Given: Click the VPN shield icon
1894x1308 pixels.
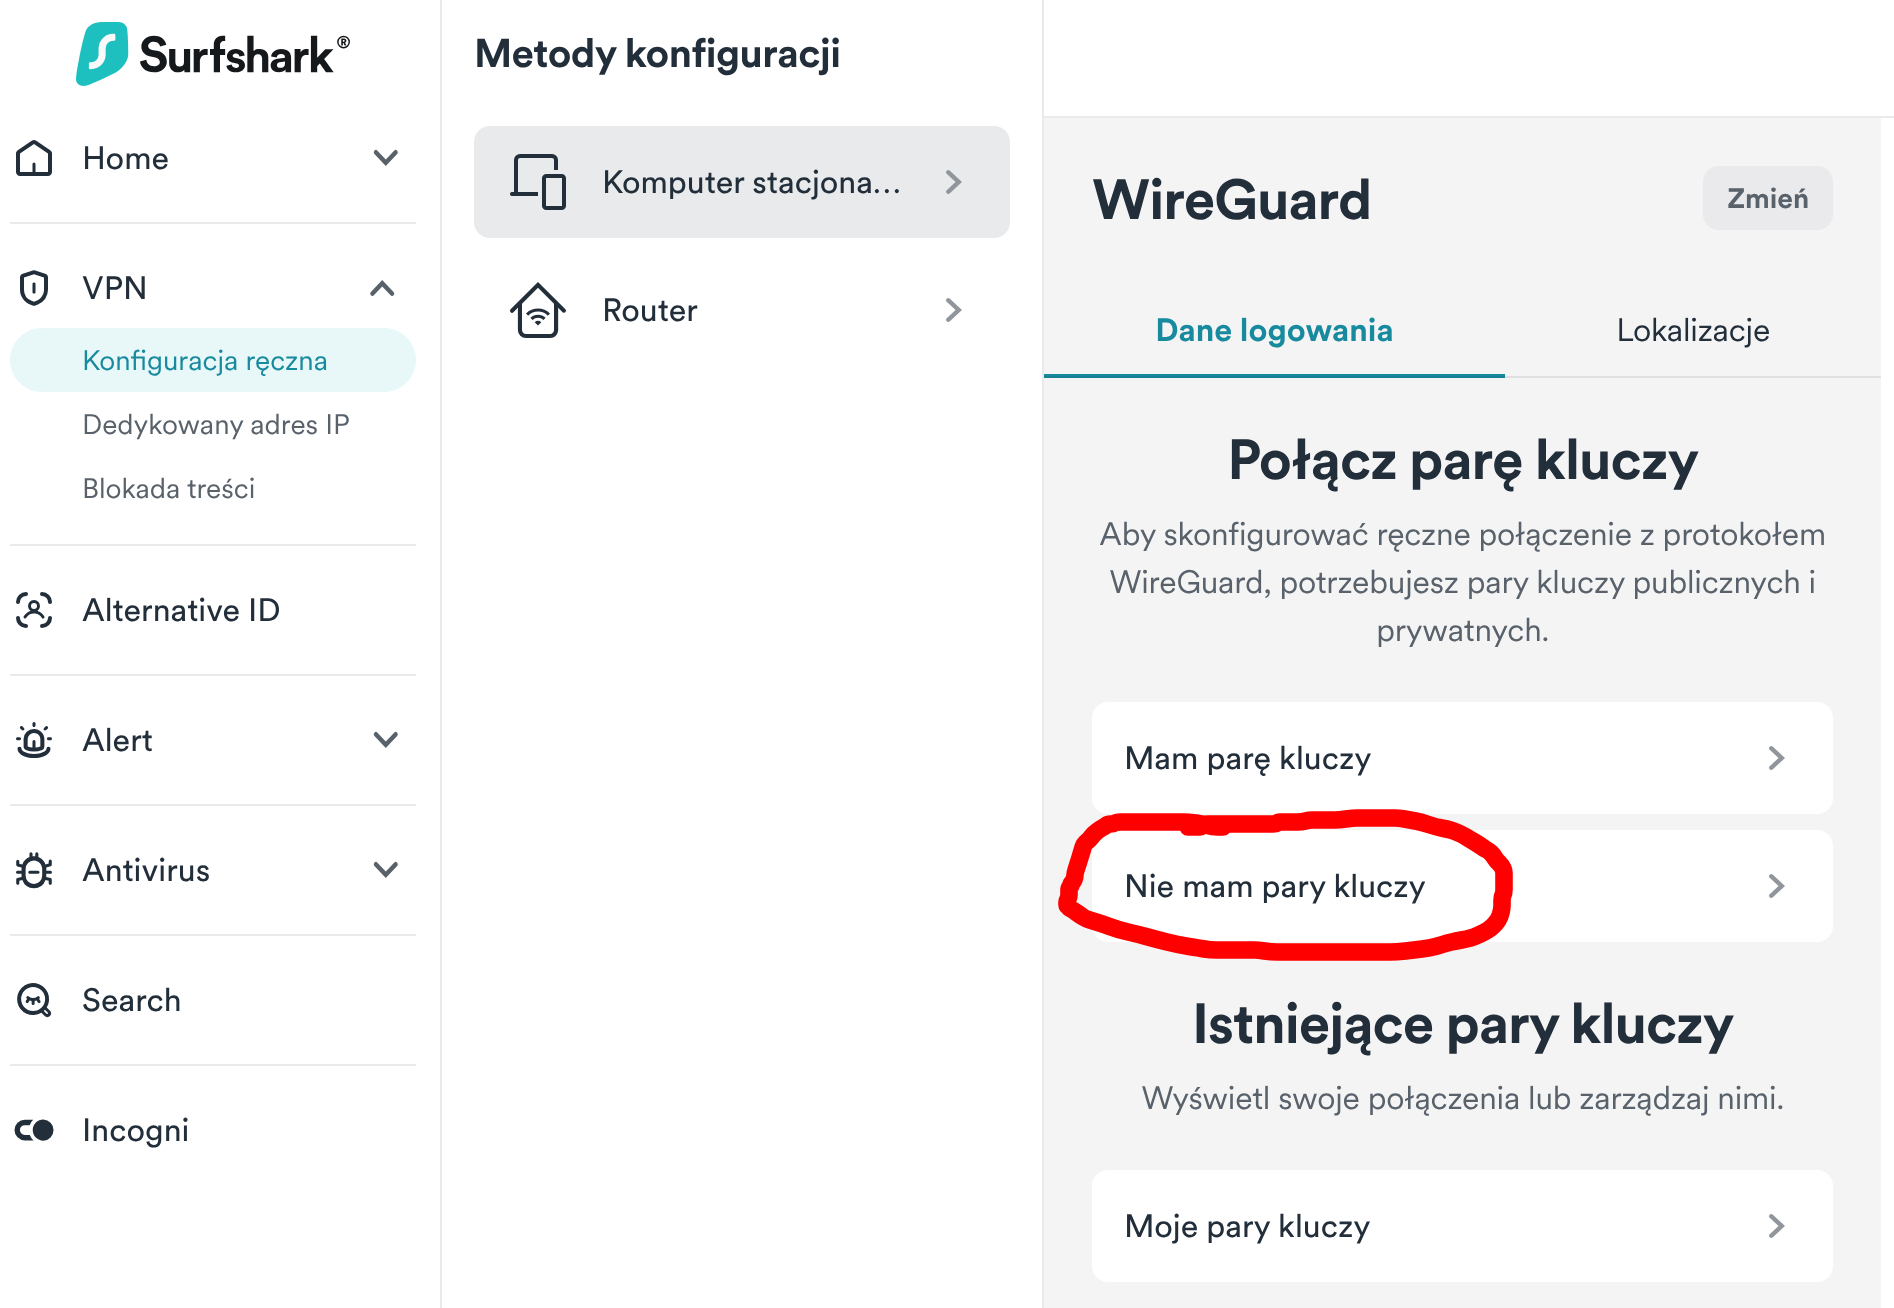Looking at the screenshot, I should click(35, 288).
